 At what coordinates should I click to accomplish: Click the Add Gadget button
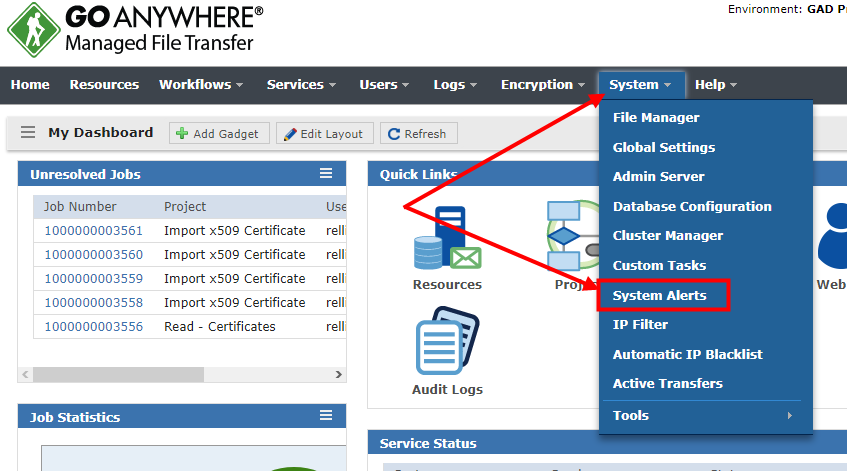pyautogui.click(x=219, y=134)
